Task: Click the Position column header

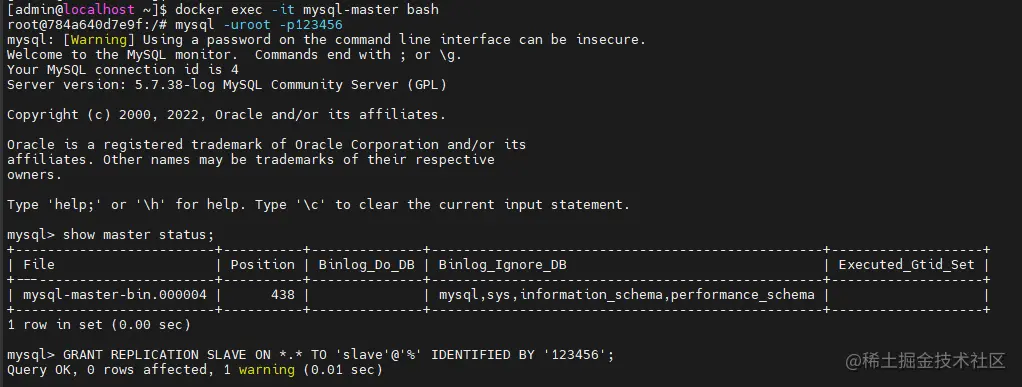Action: point(263,265)
